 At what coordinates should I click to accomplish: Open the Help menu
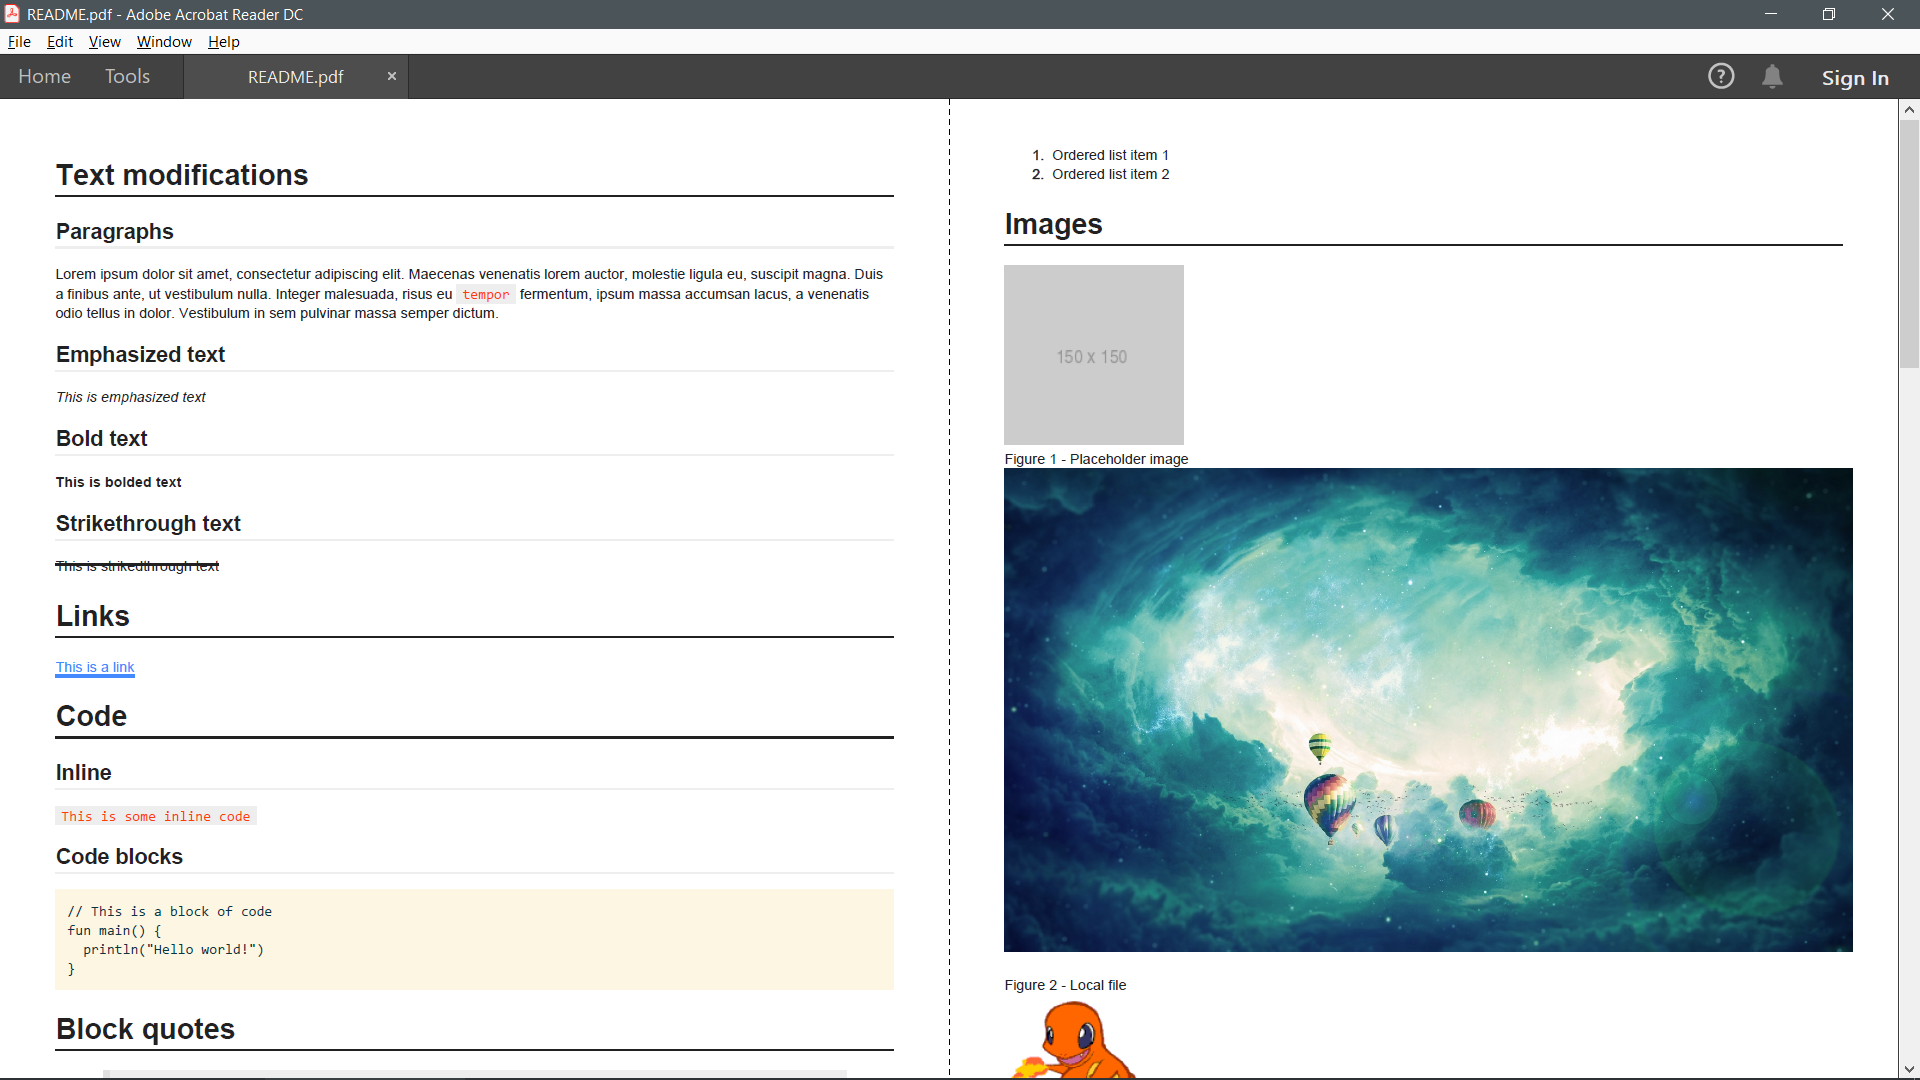223,42
